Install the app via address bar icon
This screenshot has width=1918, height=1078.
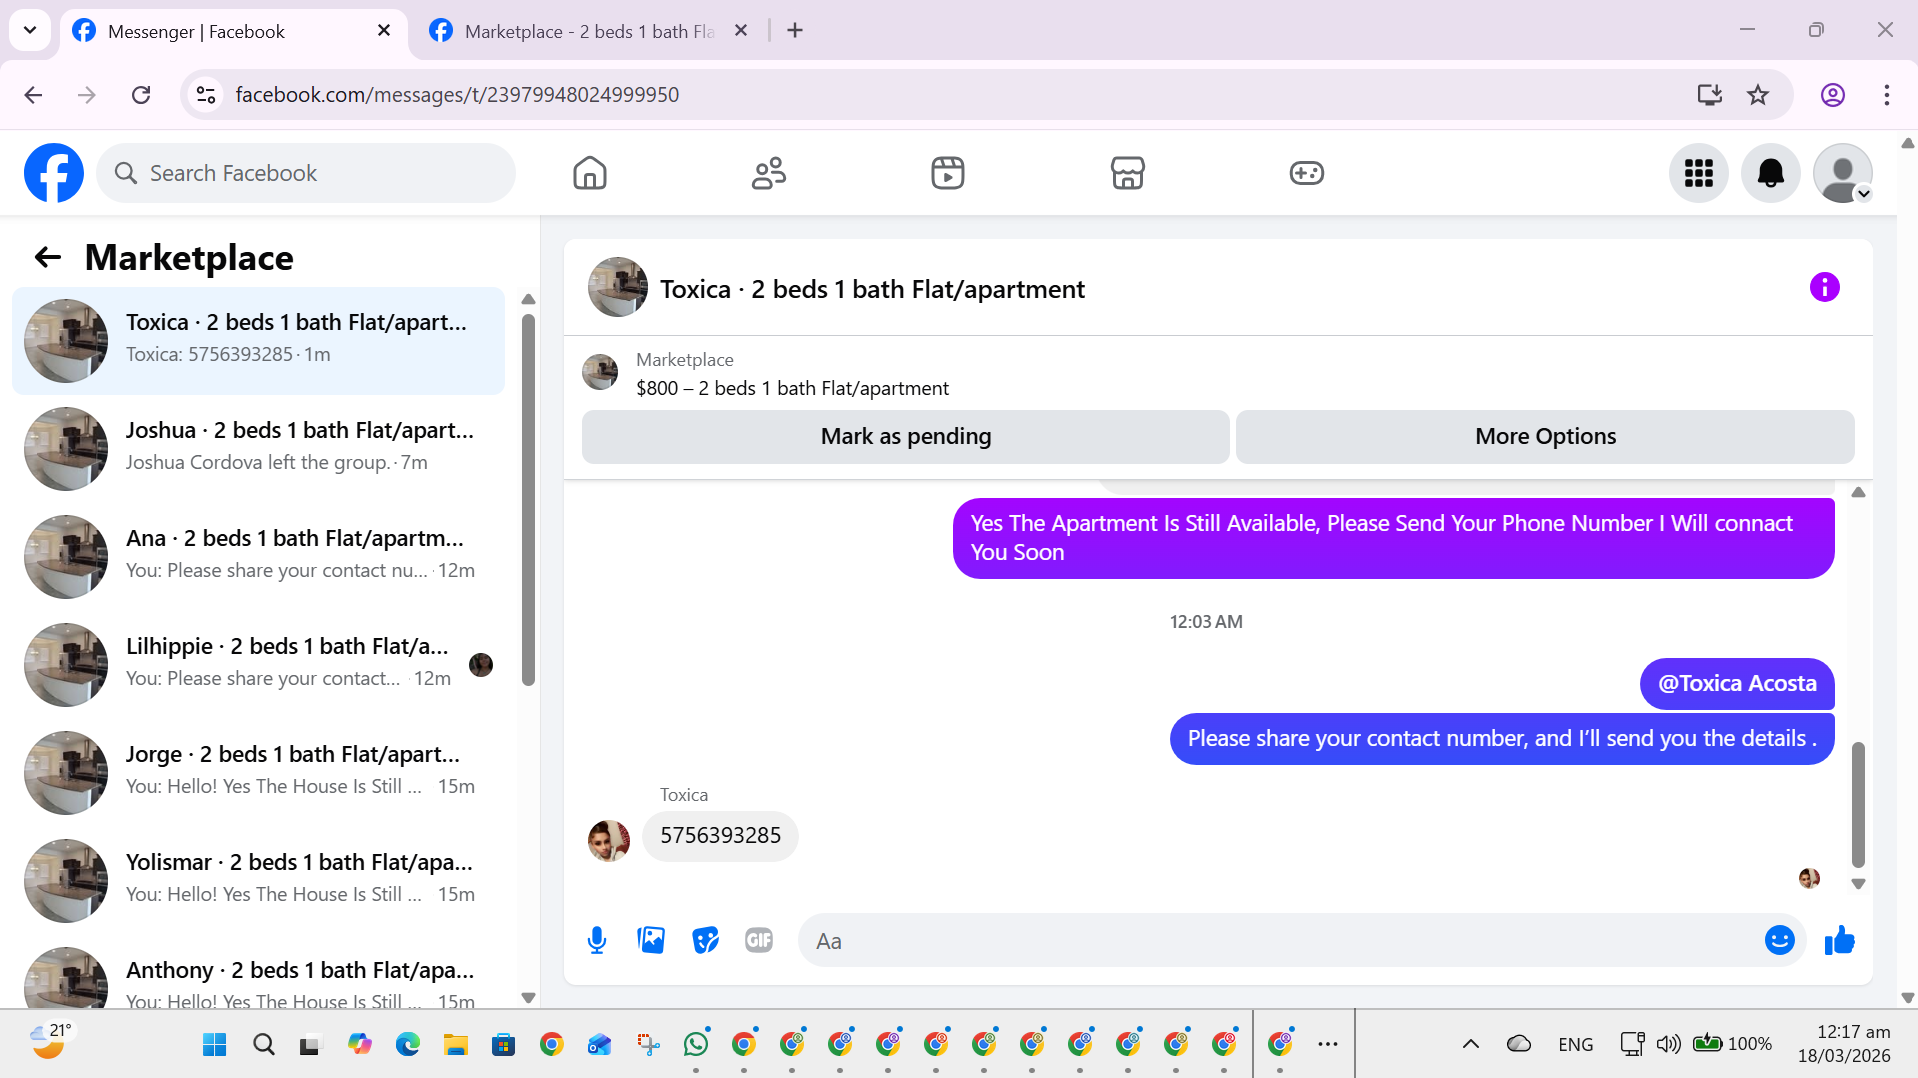[x=1710, y=95]
